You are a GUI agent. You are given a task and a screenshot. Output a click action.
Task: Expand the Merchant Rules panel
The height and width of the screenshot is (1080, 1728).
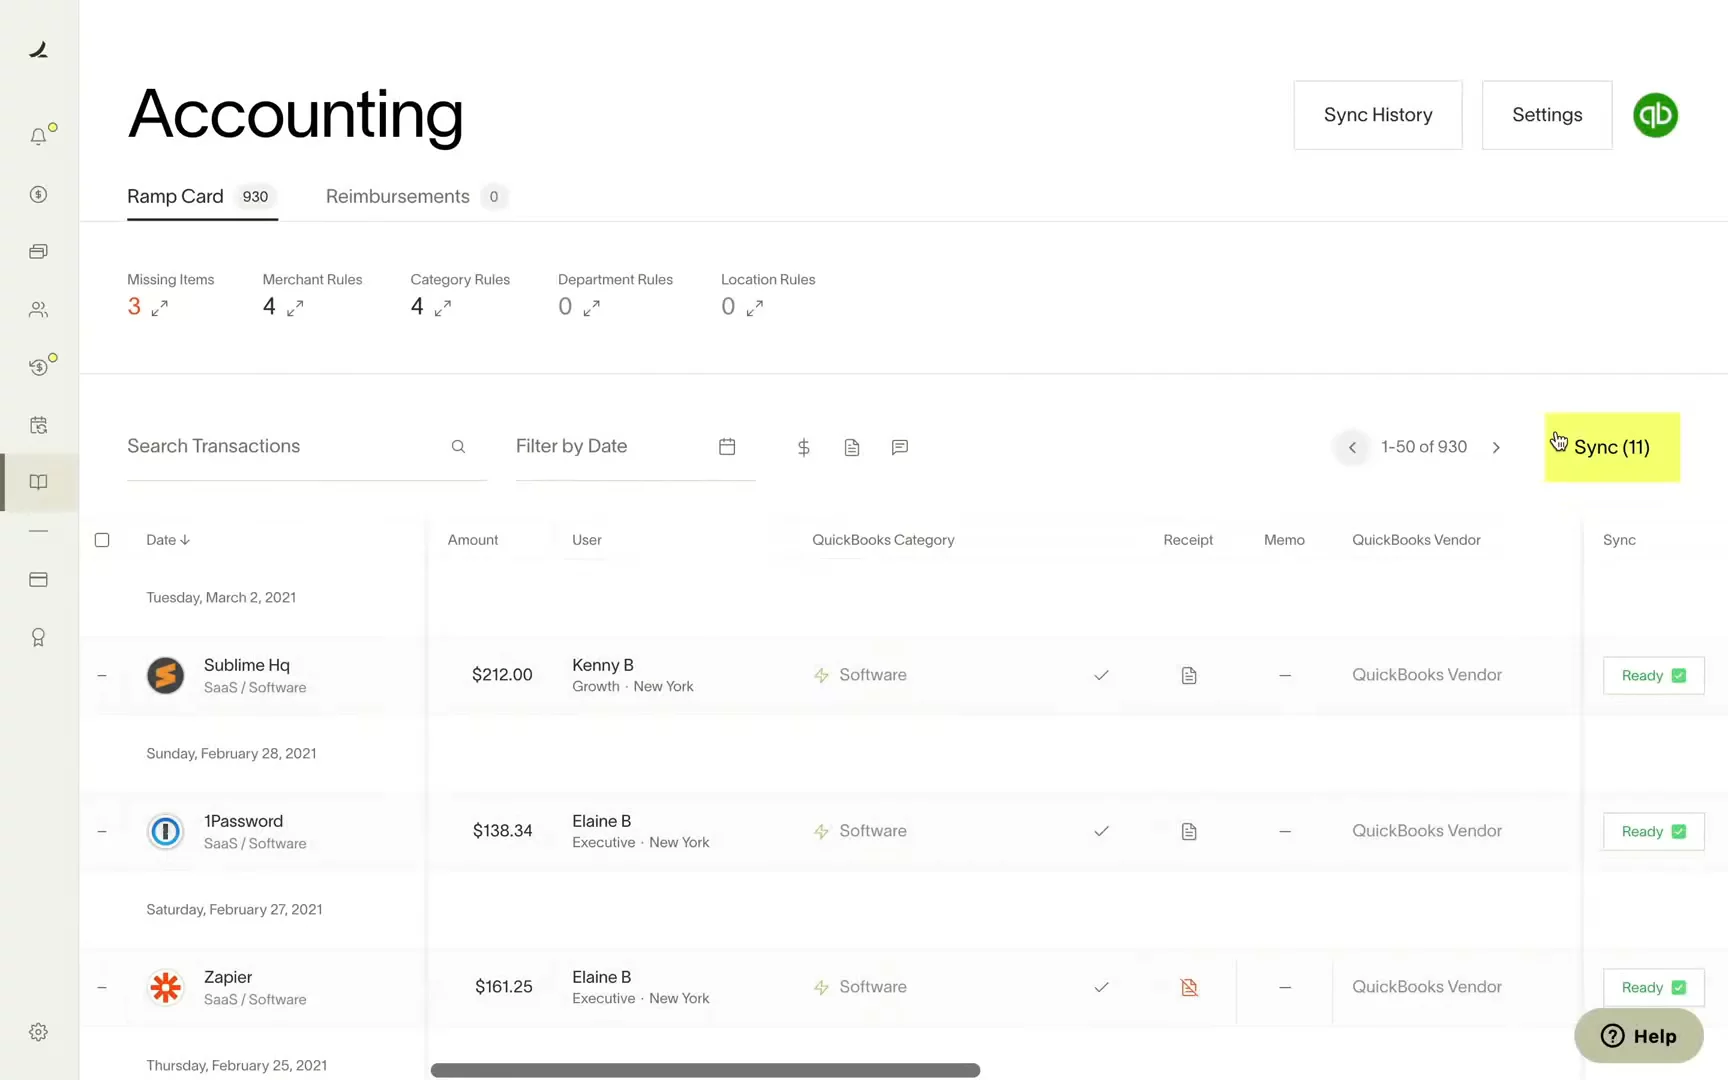pos(295,308)
